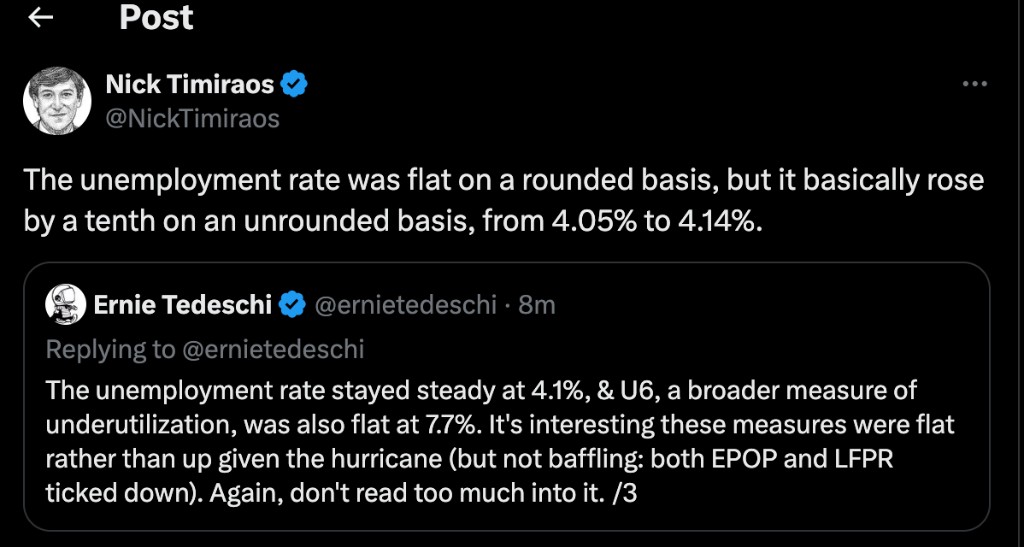
Task: Click the verified badge next to Ernie Tedeschi
Action: [293, 304]
